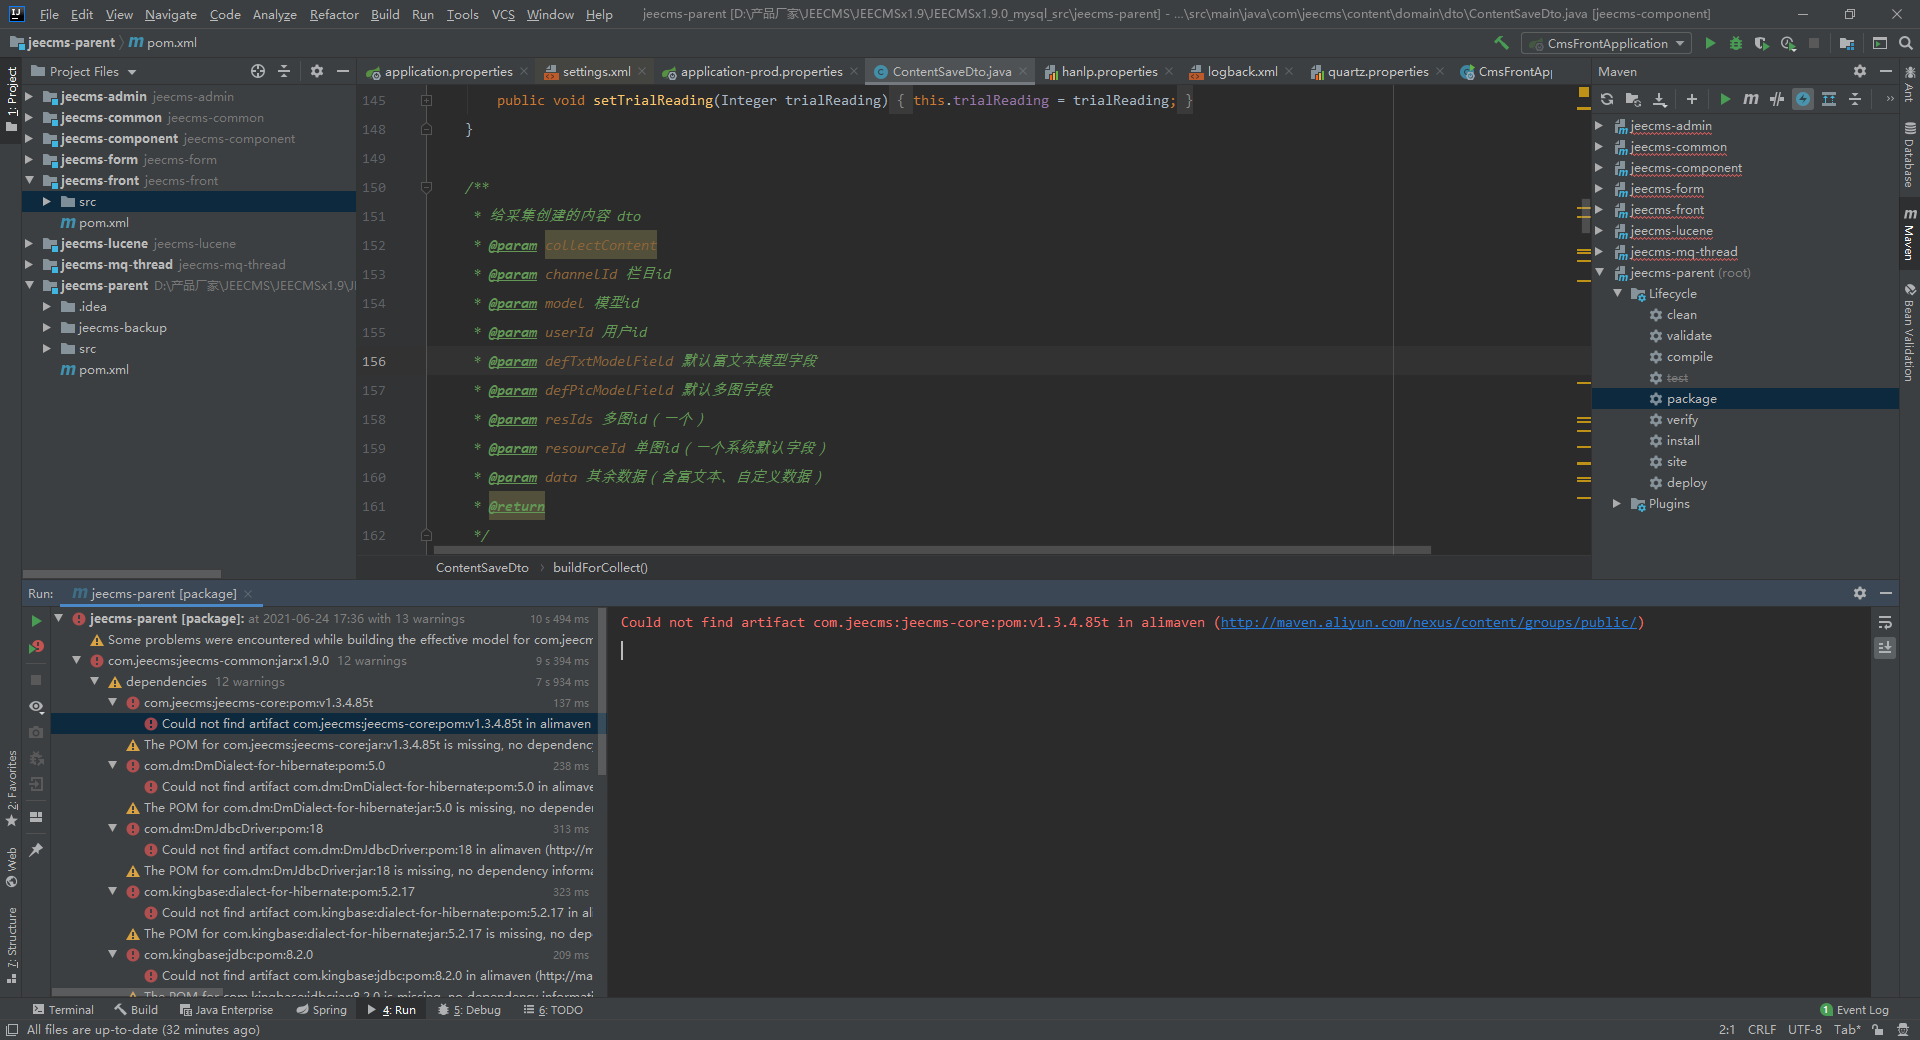Expand the Plugins node in Maven panel
Image resolution: width=1920 pixels, height=1040 pixels.
pos(1616,504)
